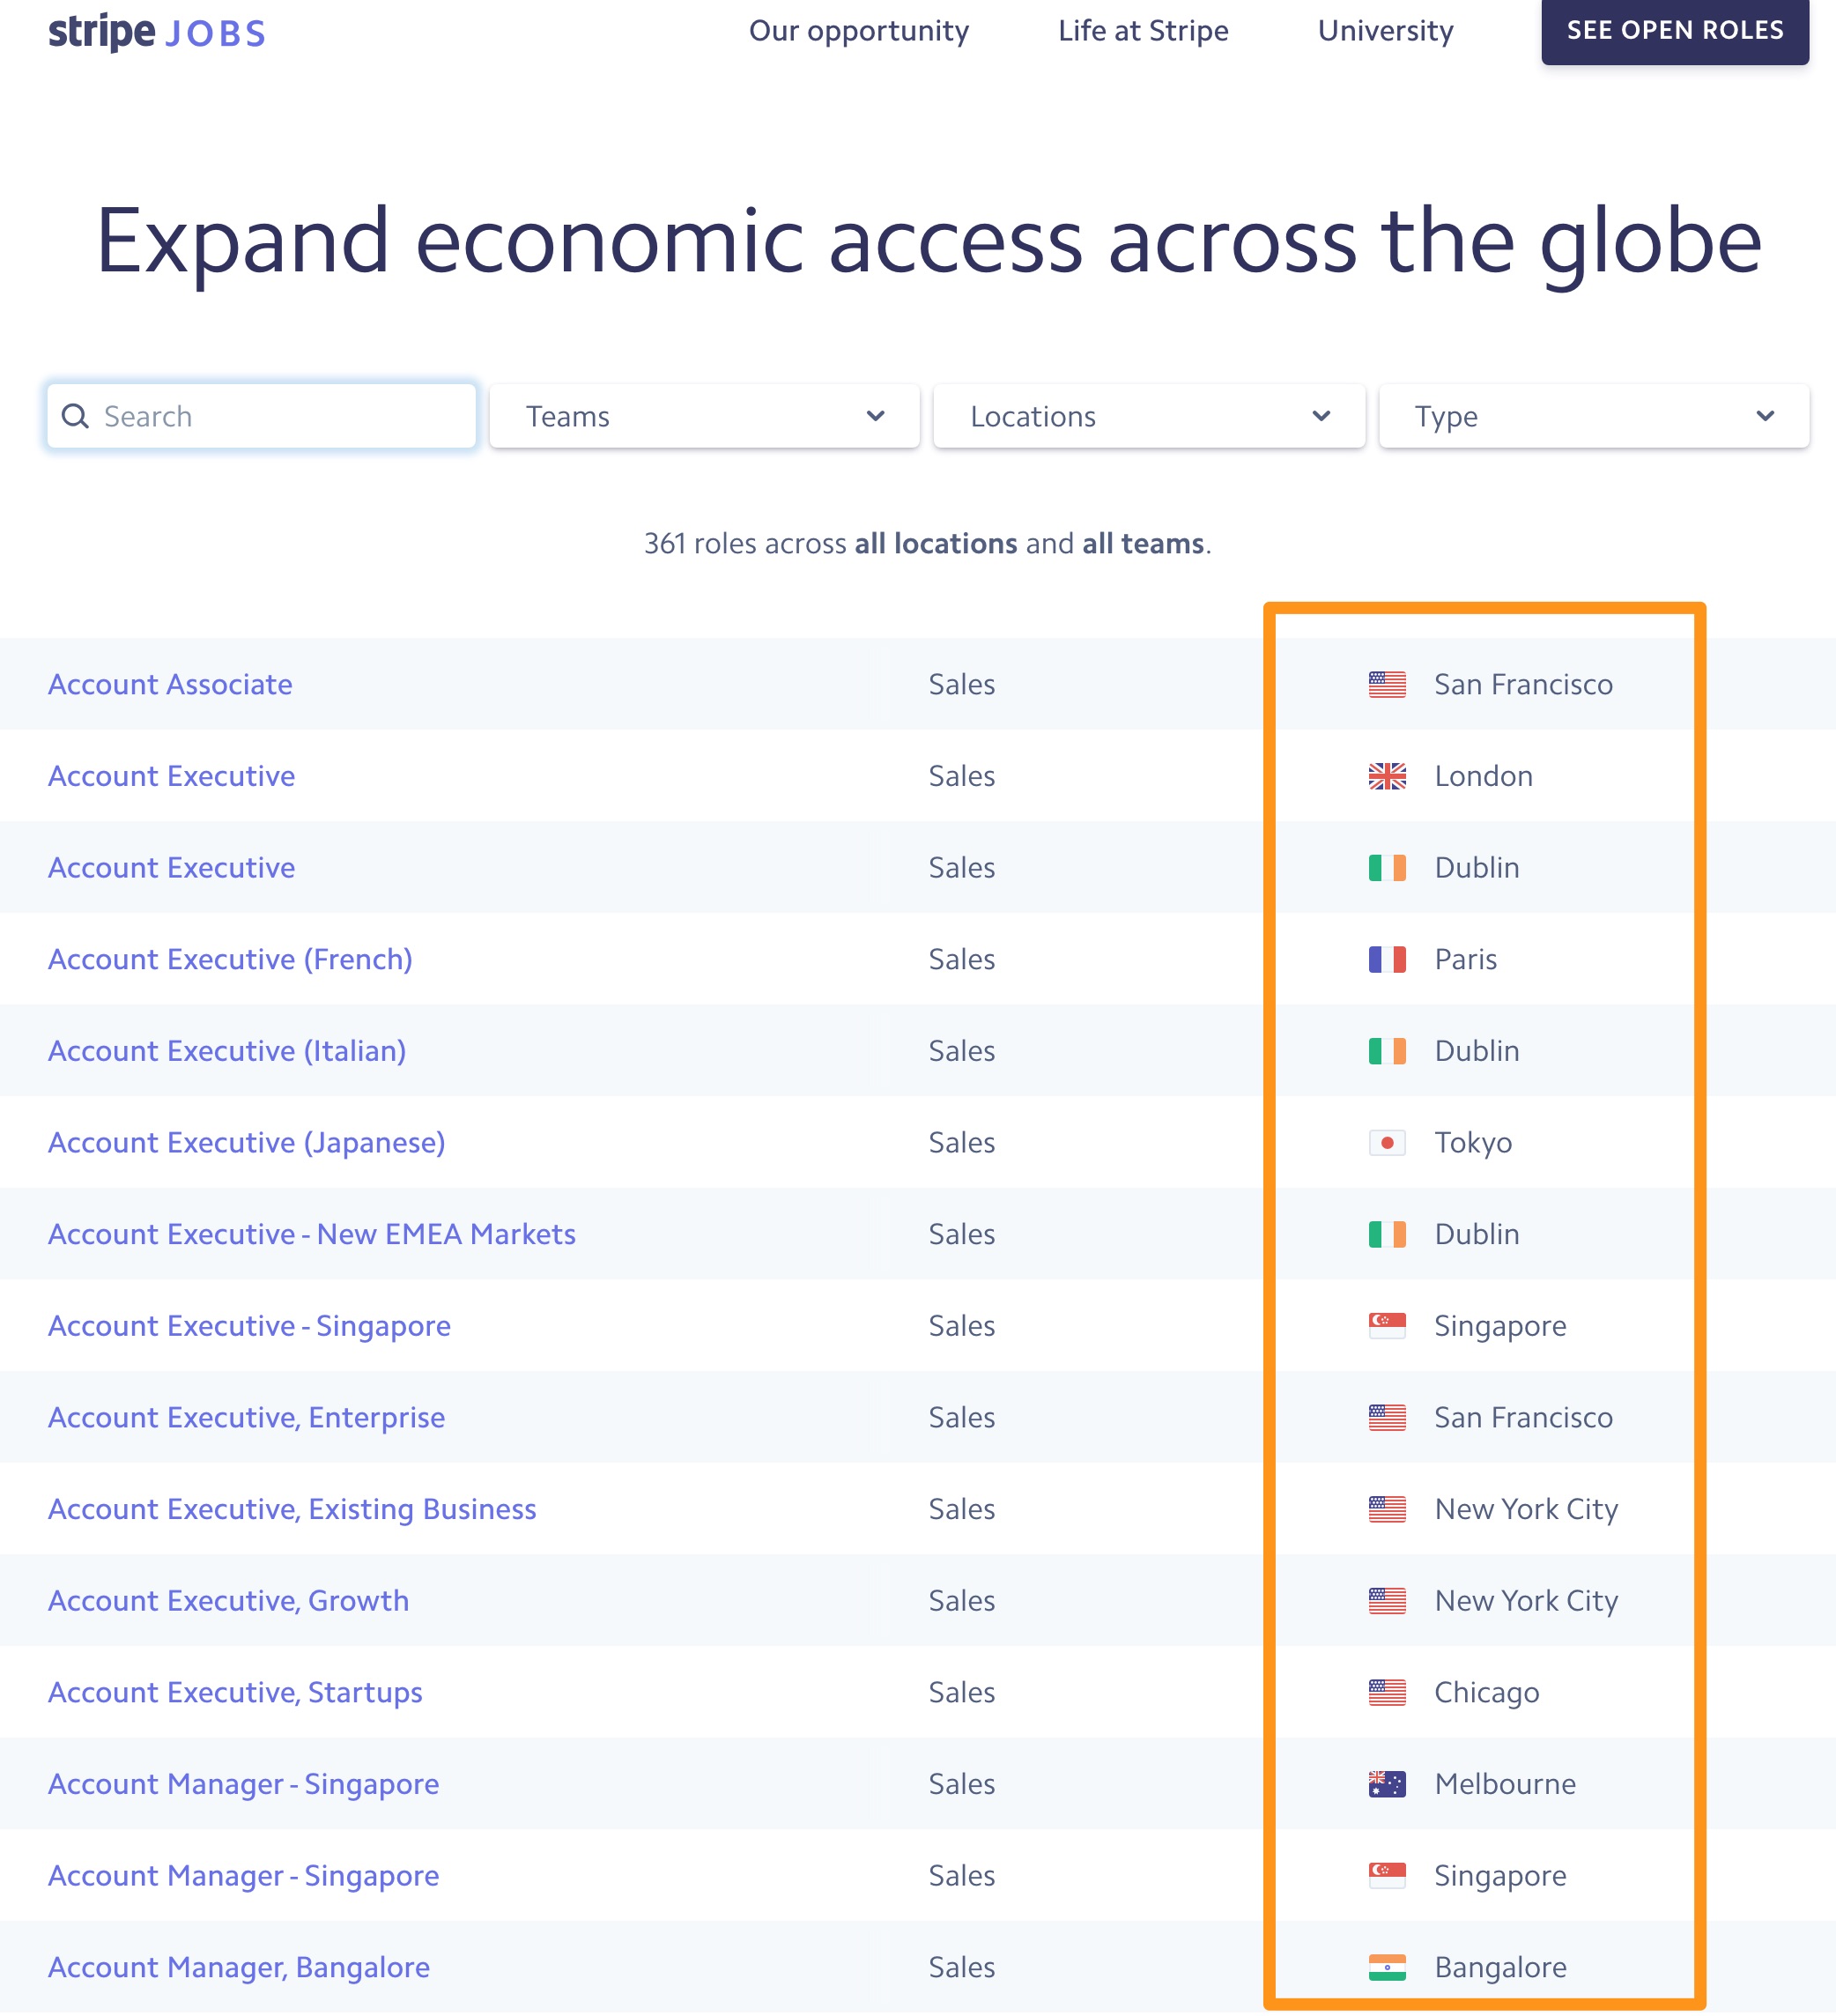This screenshot has height=2016, width=1836.
Task: Open Account Executive, Growth job link
Action: [x=229, y=1601]
